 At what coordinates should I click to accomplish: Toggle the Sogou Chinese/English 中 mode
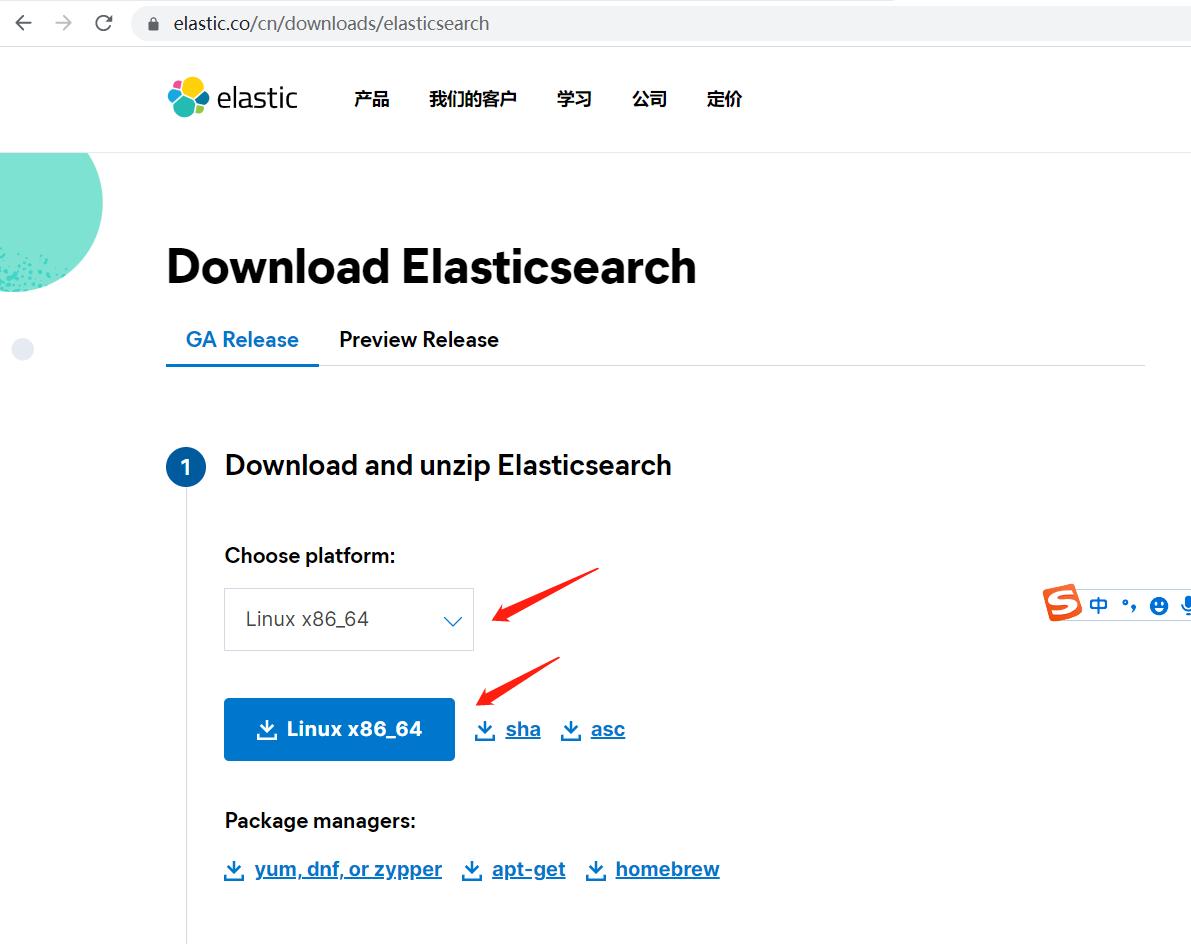(1098, 605)
